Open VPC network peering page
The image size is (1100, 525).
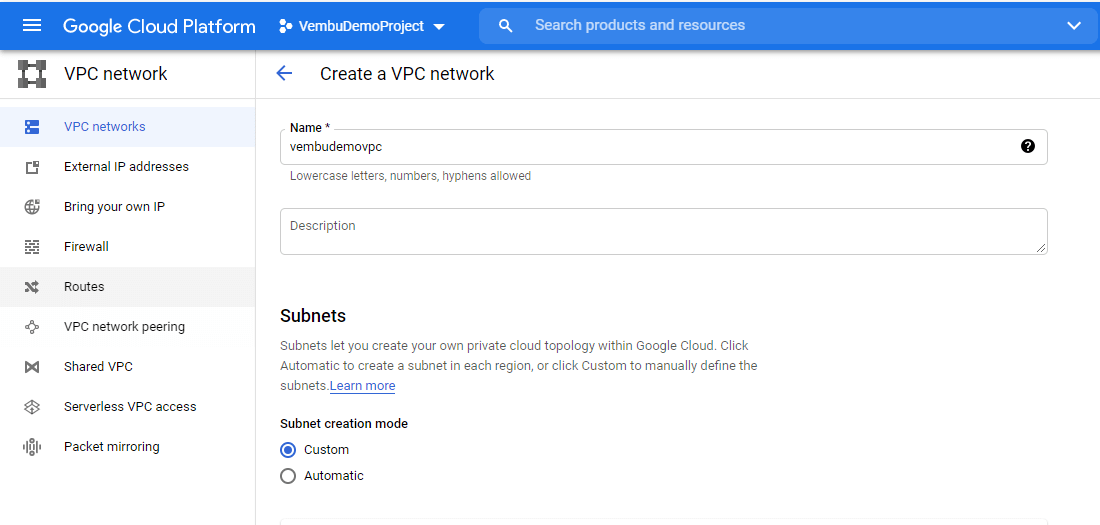[x=128, y=327]
